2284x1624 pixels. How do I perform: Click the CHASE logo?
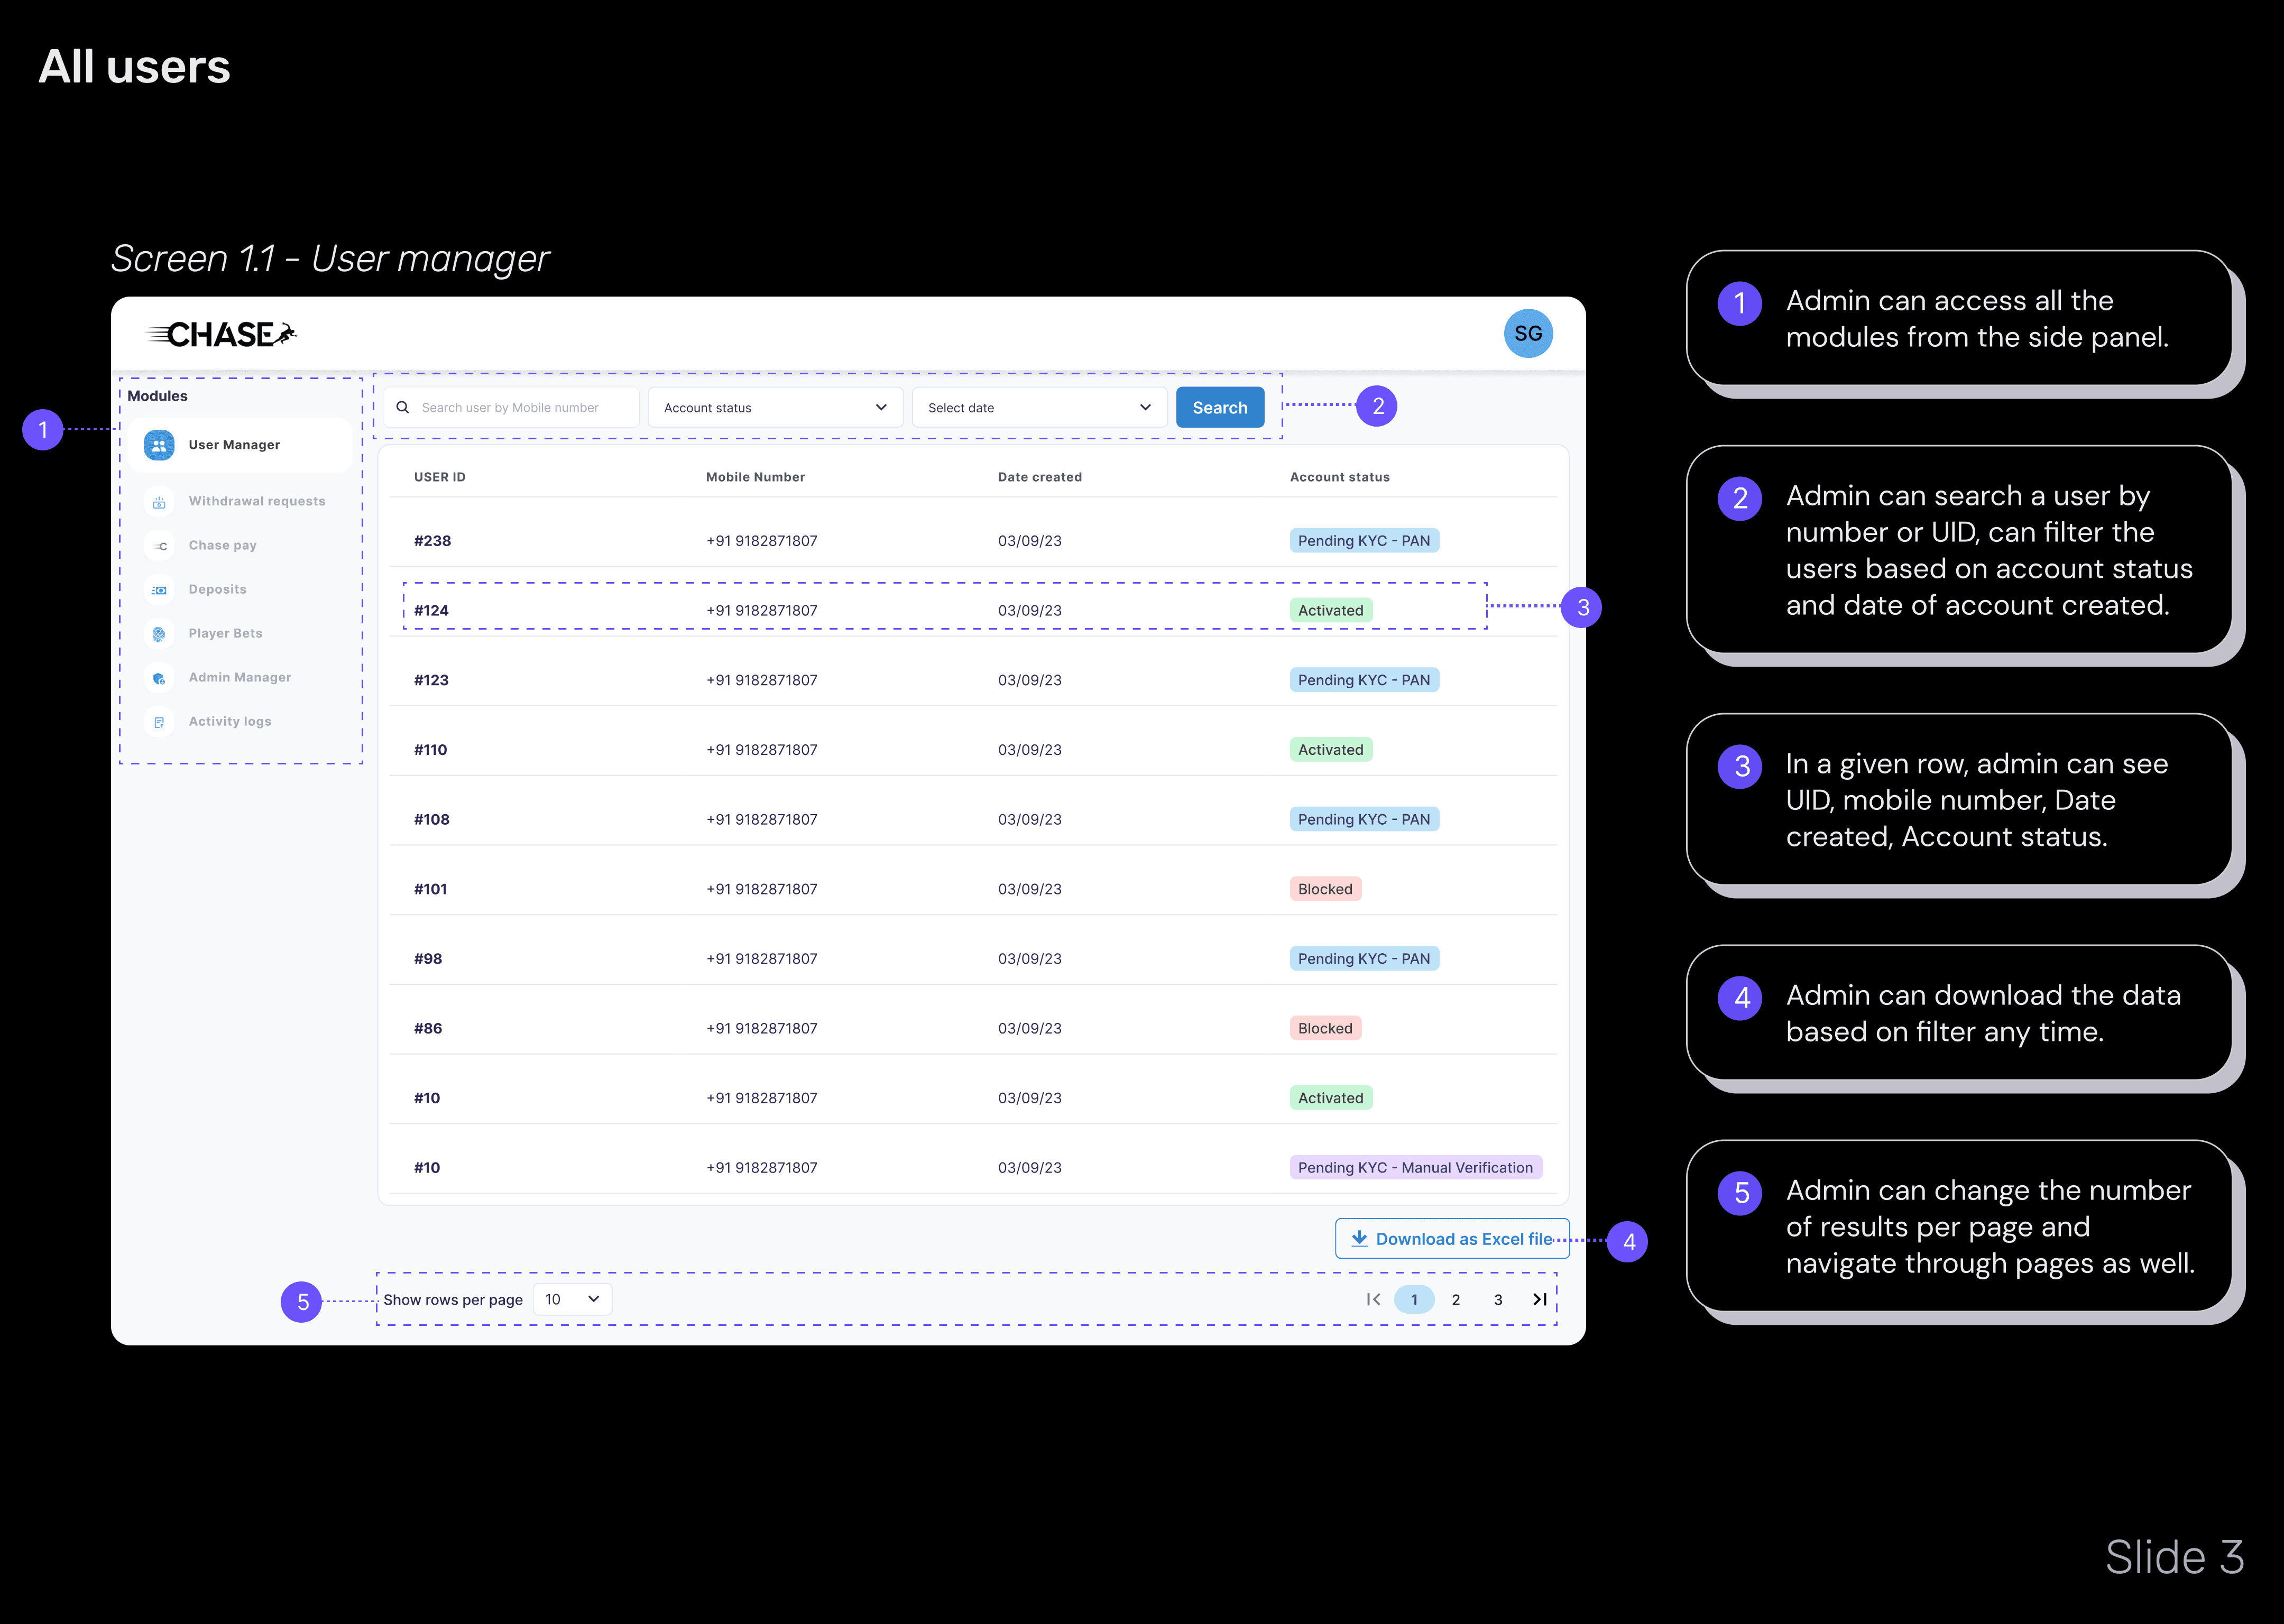tap(222, 335)
